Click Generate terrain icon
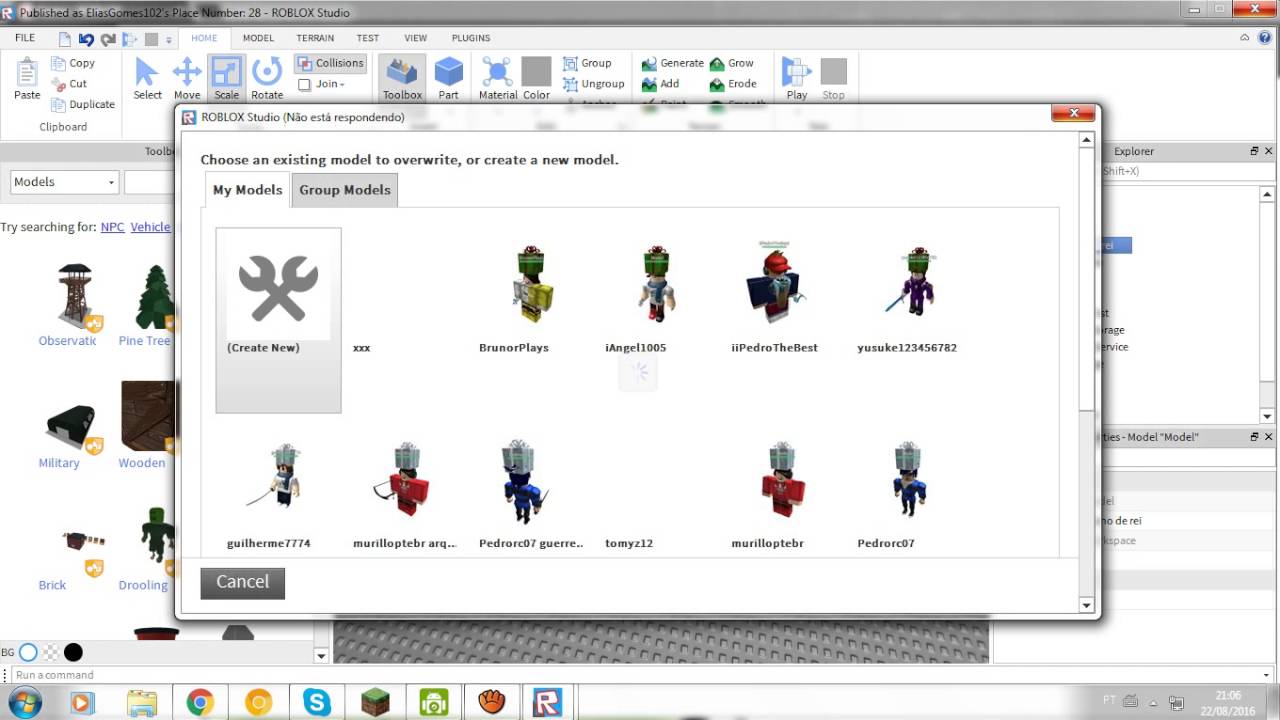The image size is (1280, 720). pyautogui.click(x=649, y=63)
